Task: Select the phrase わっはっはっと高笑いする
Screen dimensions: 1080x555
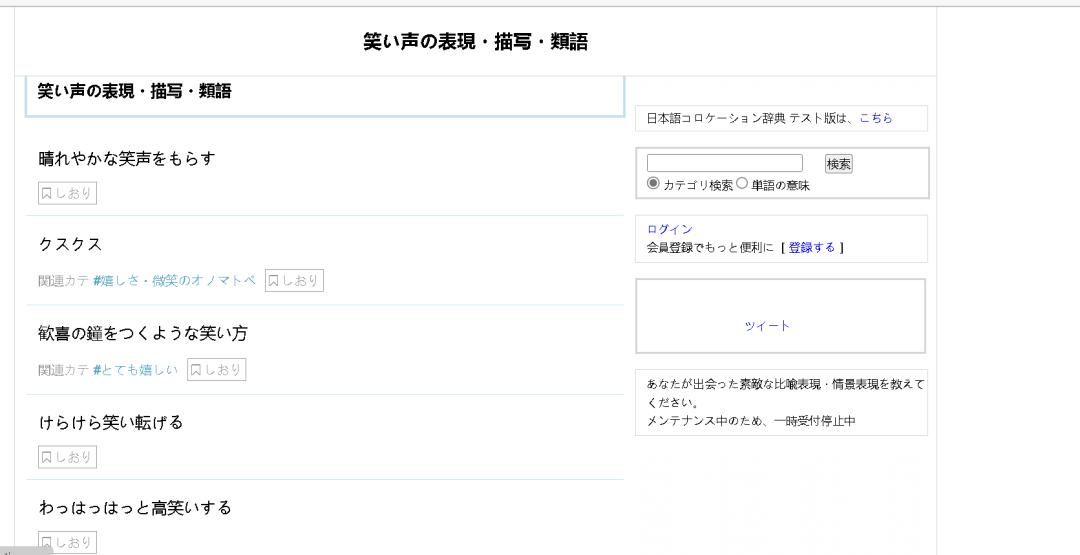Action: point(135,507)
